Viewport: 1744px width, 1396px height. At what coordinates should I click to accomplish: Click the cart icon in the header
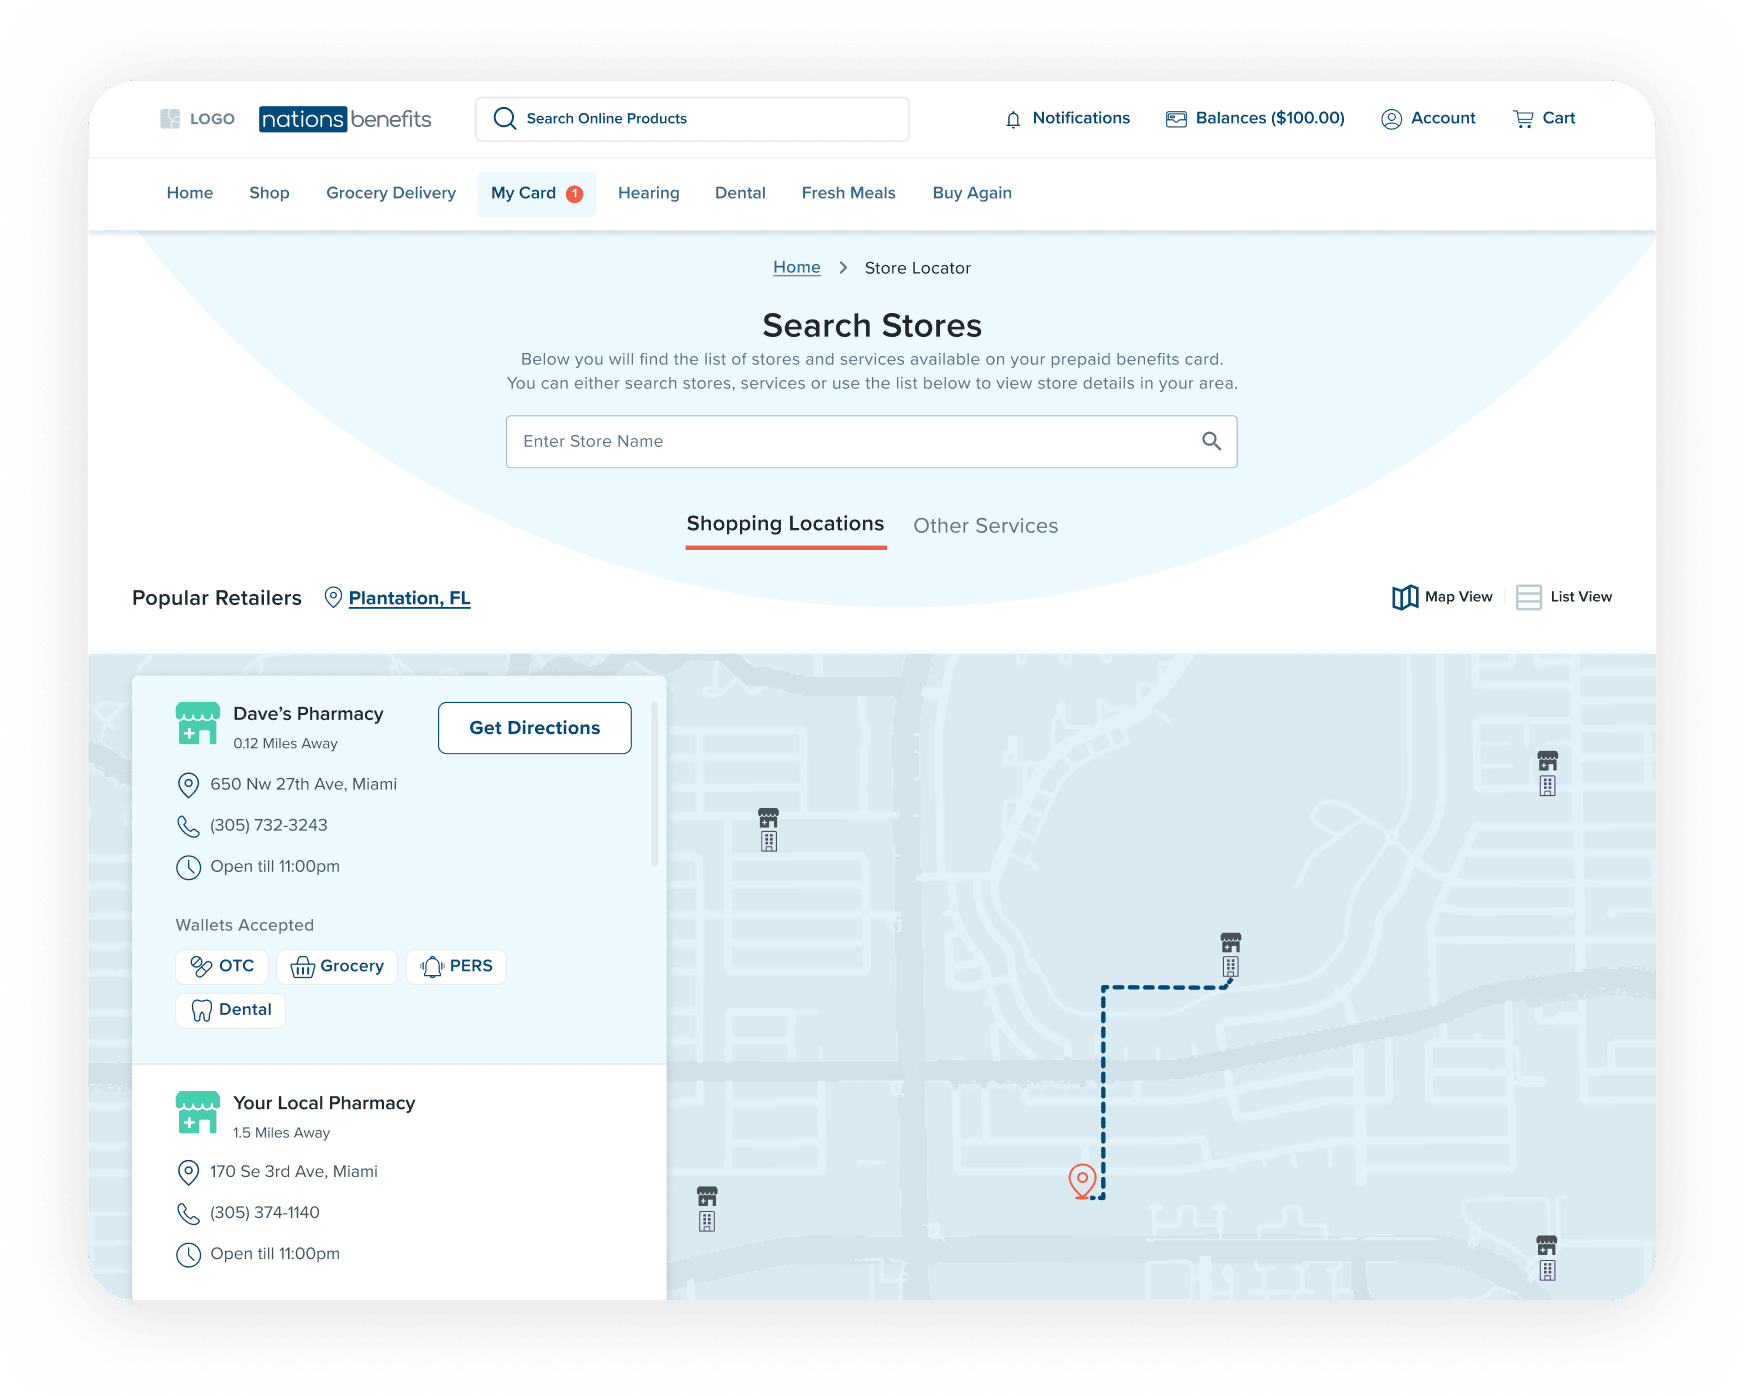point(1523,118)
